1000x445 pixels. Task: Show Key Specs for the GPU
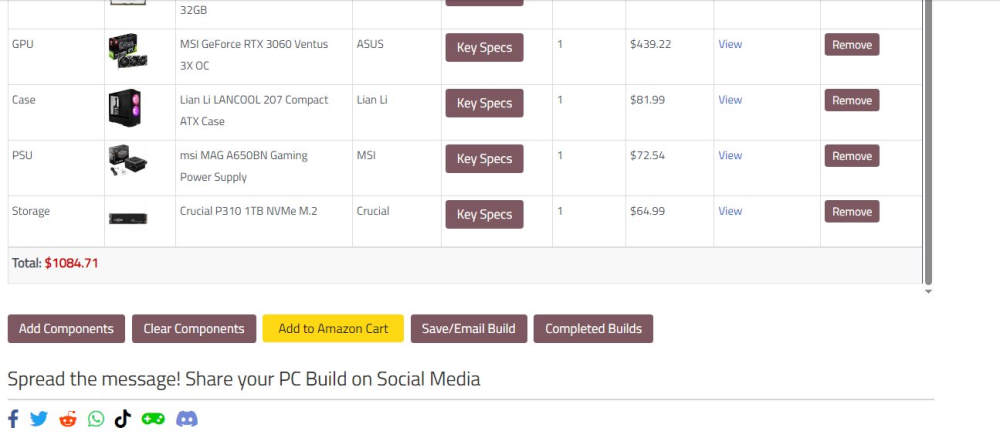pyautogui.click(x=484, y=48)
